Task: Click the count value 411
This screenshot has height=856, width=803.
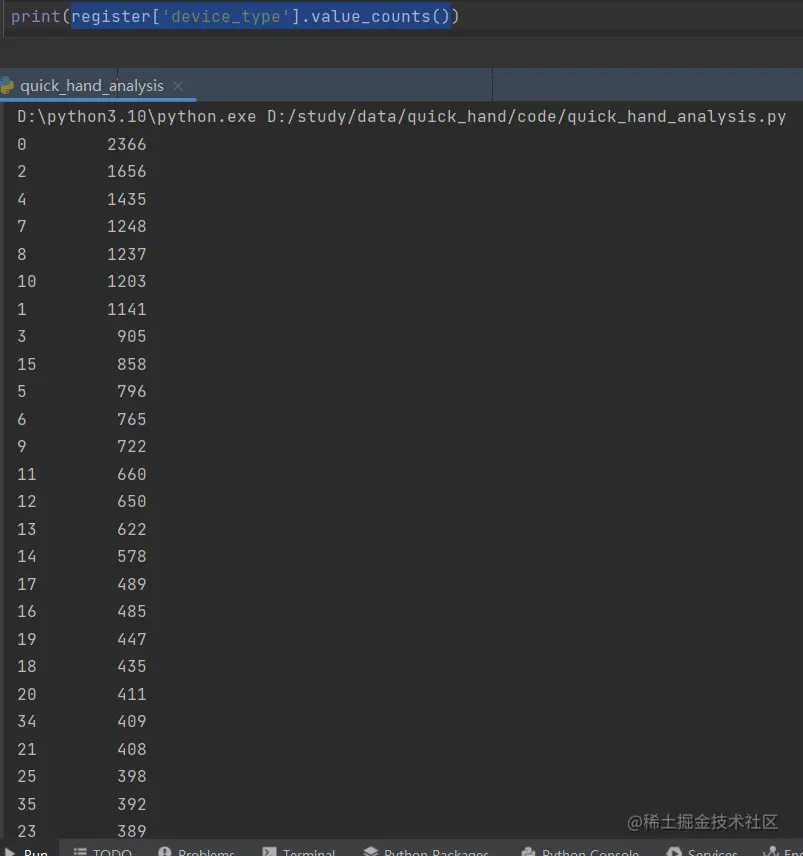Action: (x=132, y=694)
